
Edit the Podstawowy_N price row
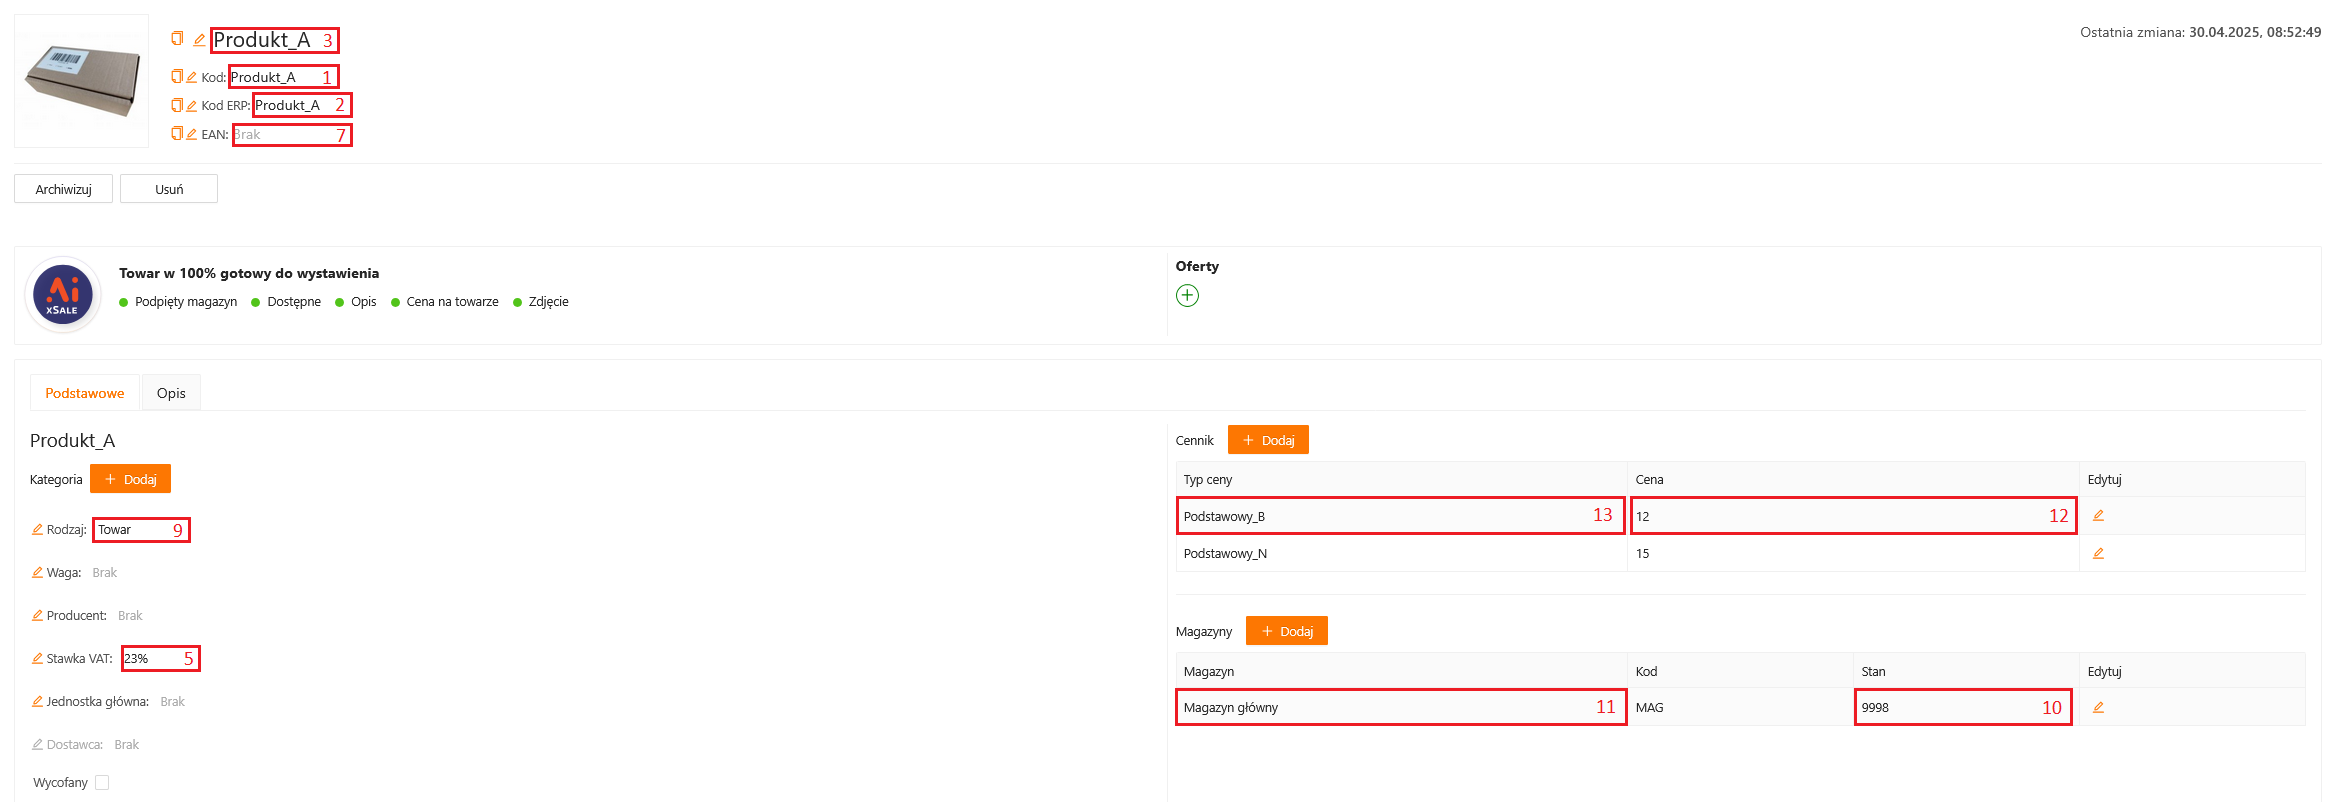click(2098, 553)
